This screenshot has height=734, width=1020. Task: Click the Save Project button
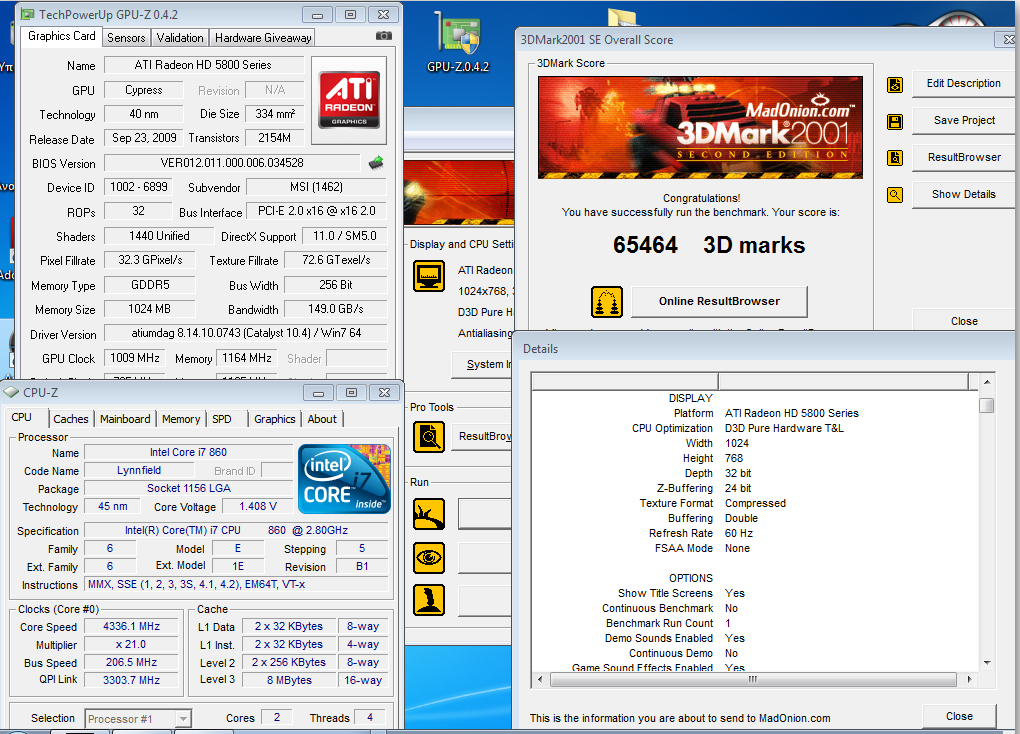(x=963, y=120)
